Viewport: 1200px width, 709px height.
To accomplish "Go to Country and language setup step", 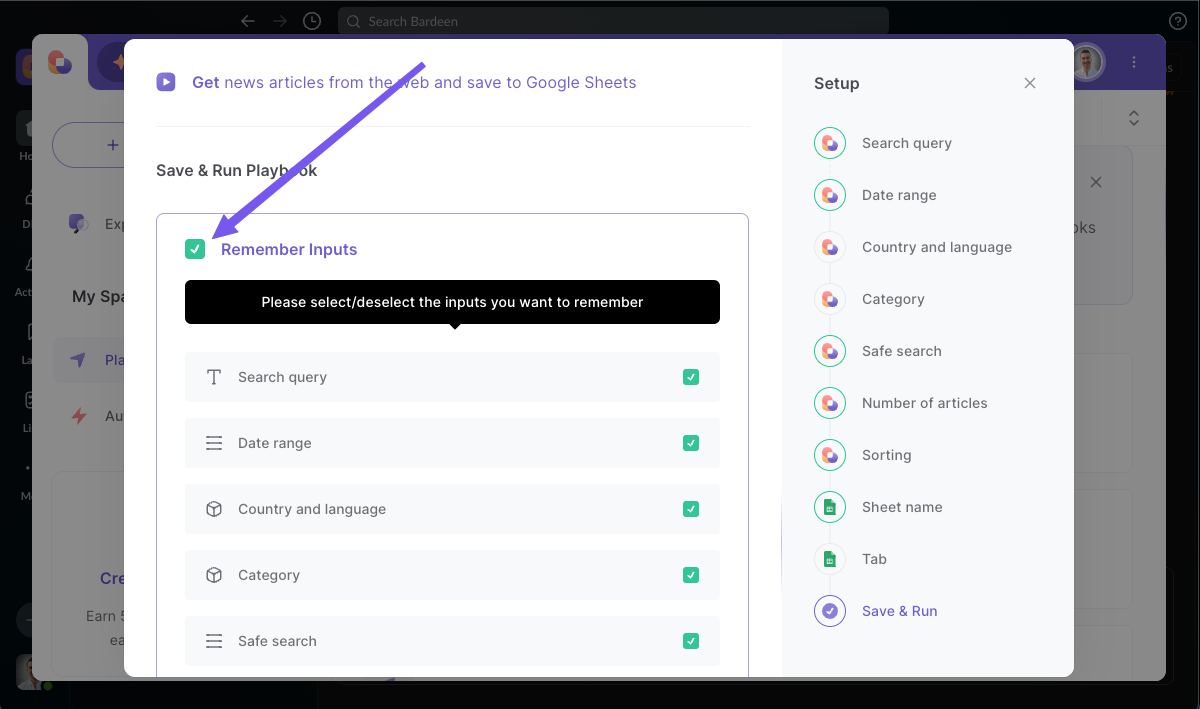I will pos(936,247).
